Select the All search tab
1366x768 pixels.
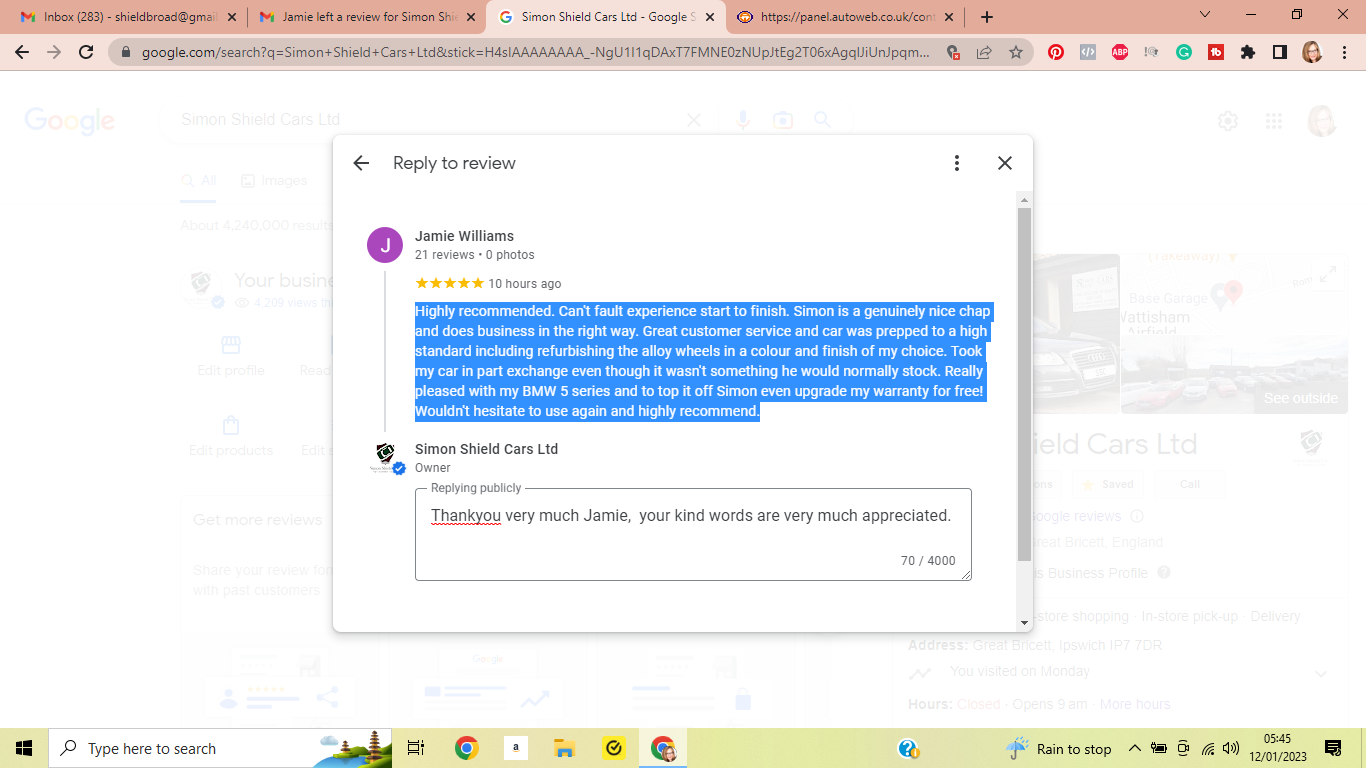(199, 181)
